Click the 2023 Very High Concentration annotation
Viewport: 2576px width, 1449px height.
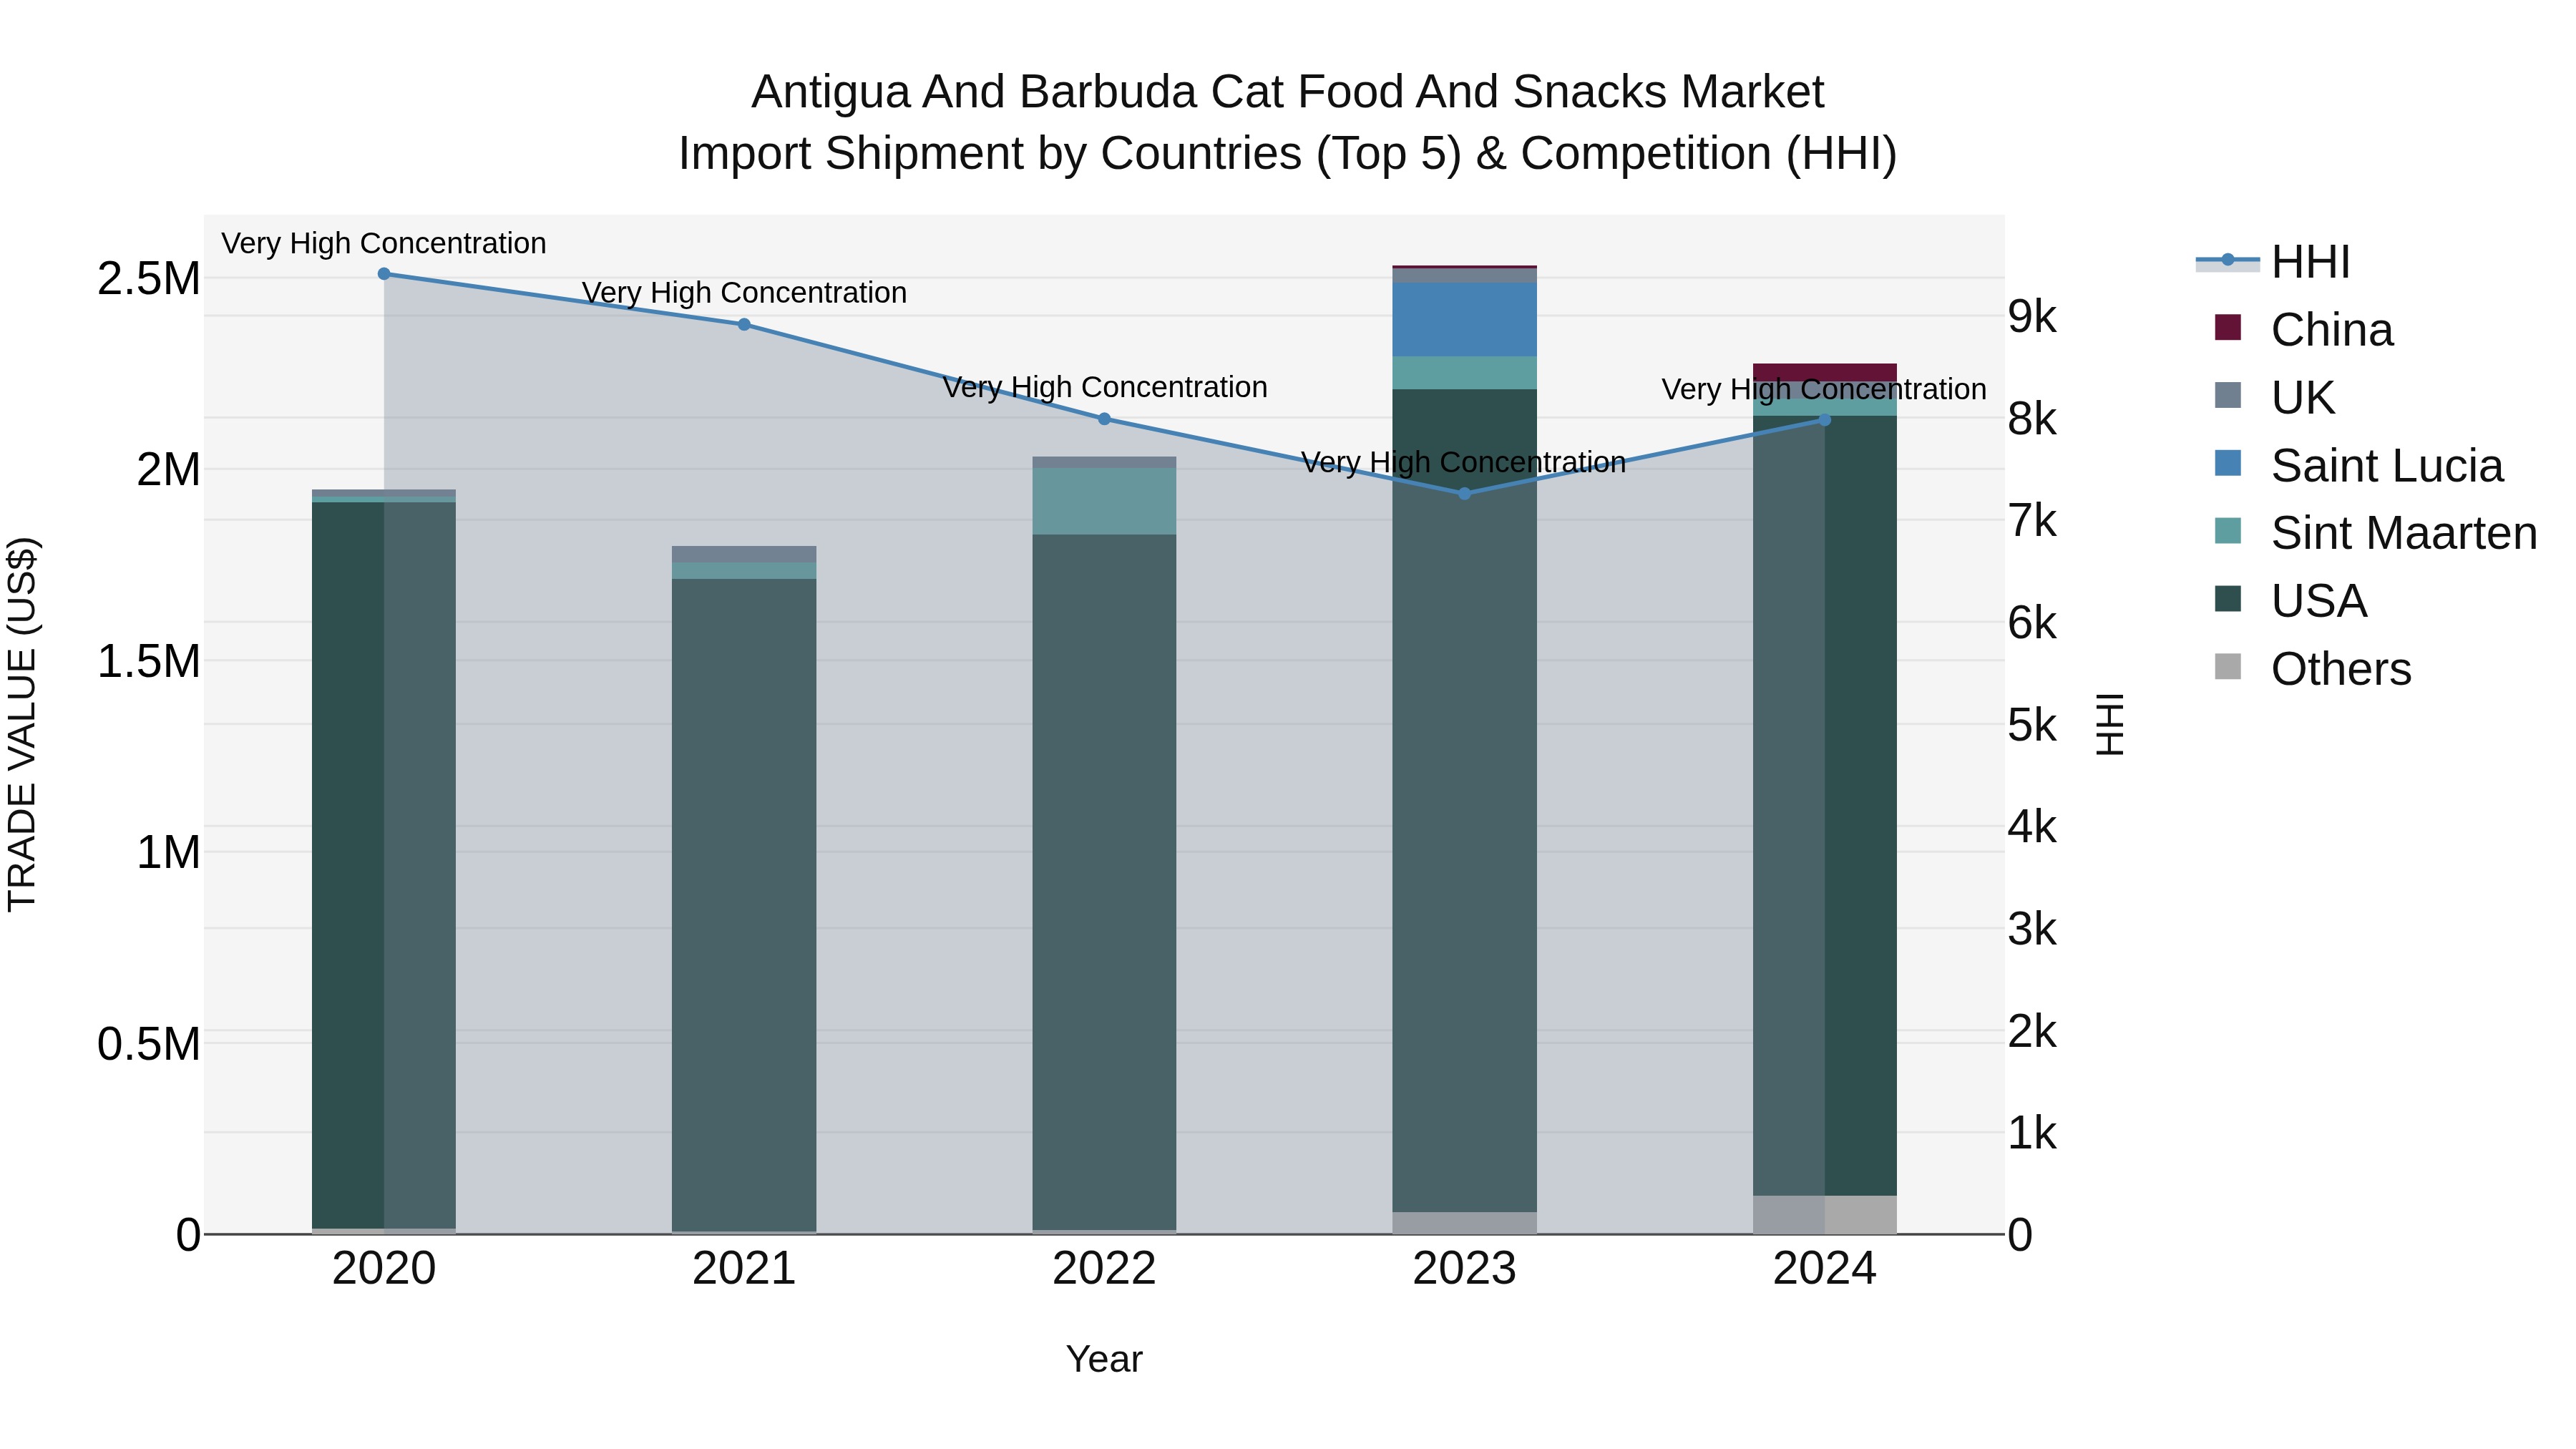pos(1463,462)
